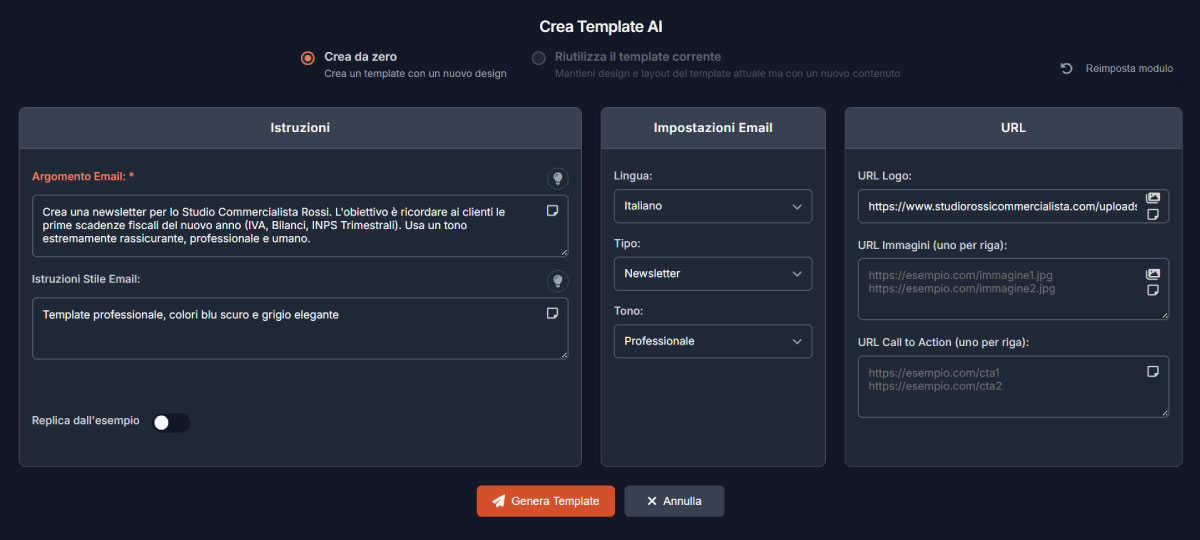This screenshot has width=1200, height=540.
Task: Click the Annulla button
Action: 674,501
